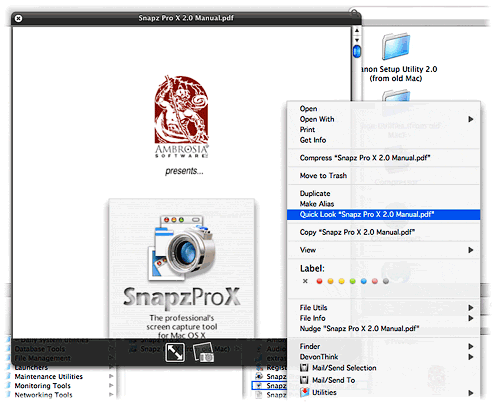Image resolution: width=495 pixels, height=406 pixels.
Task: Select the highlighted Quick Look menu entry
Action: pos(383,214)
